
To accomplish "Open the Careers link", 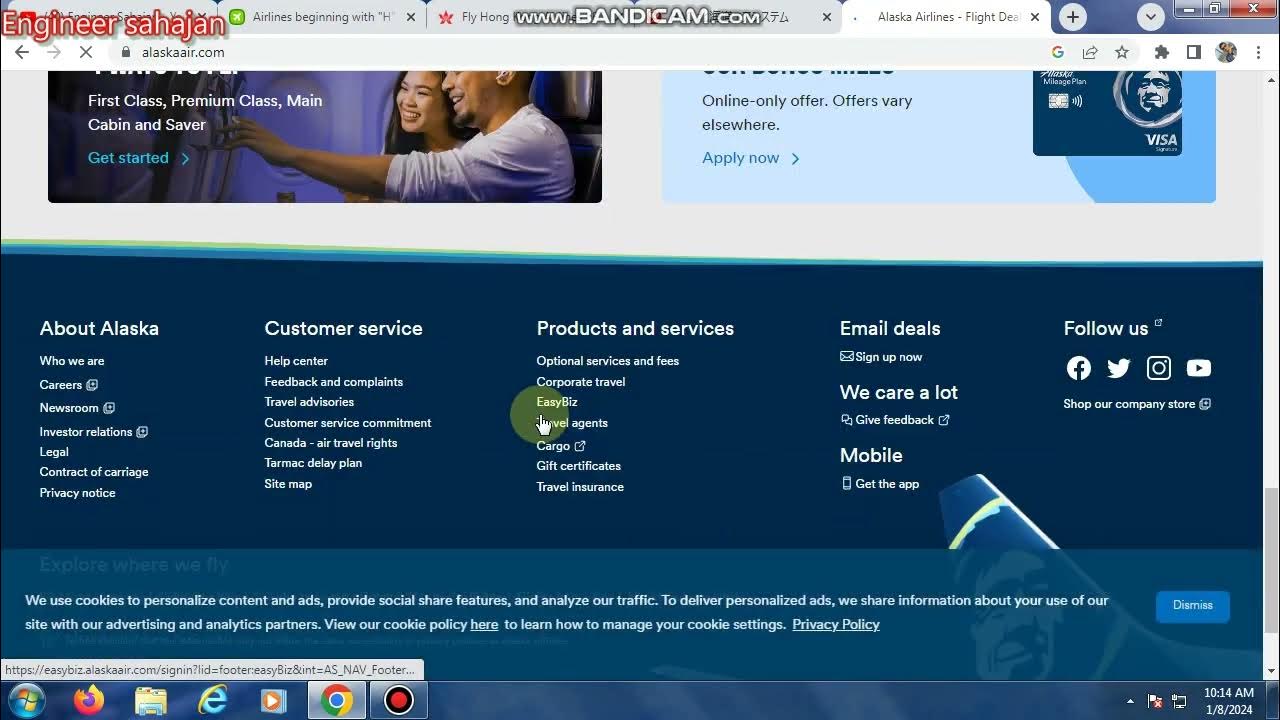I will pyautogui.click(x=68, y=385).
